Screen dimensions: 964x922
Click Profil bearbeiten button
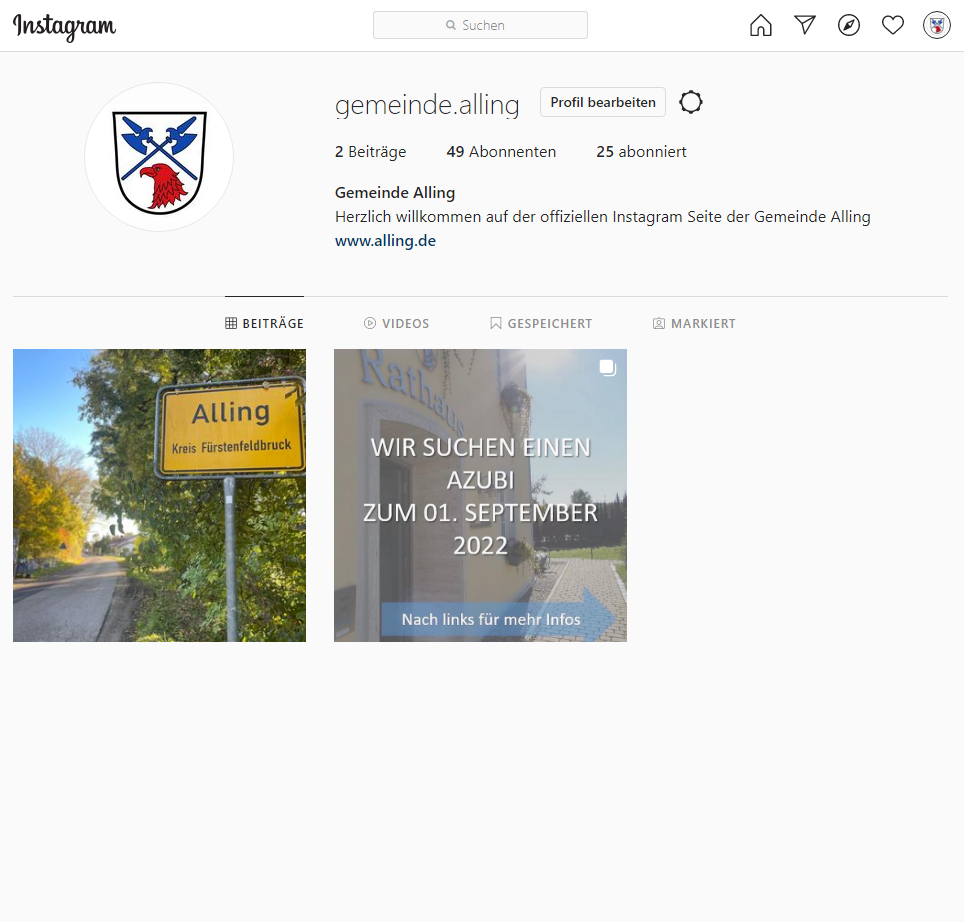(602, 102)
